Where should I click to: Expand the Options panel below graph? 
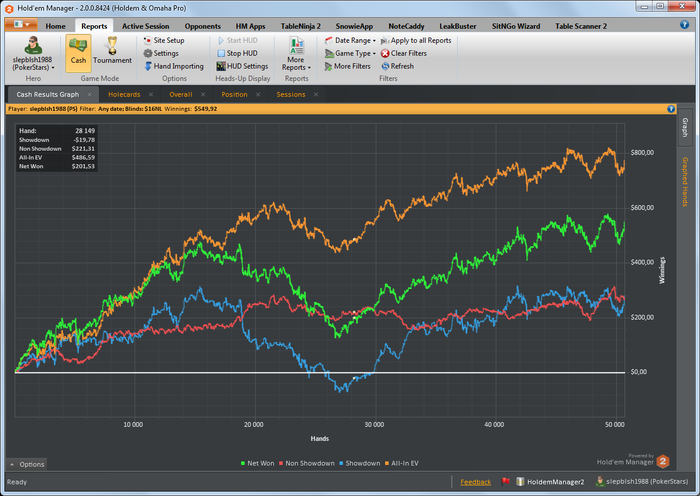tap(27, 464)
